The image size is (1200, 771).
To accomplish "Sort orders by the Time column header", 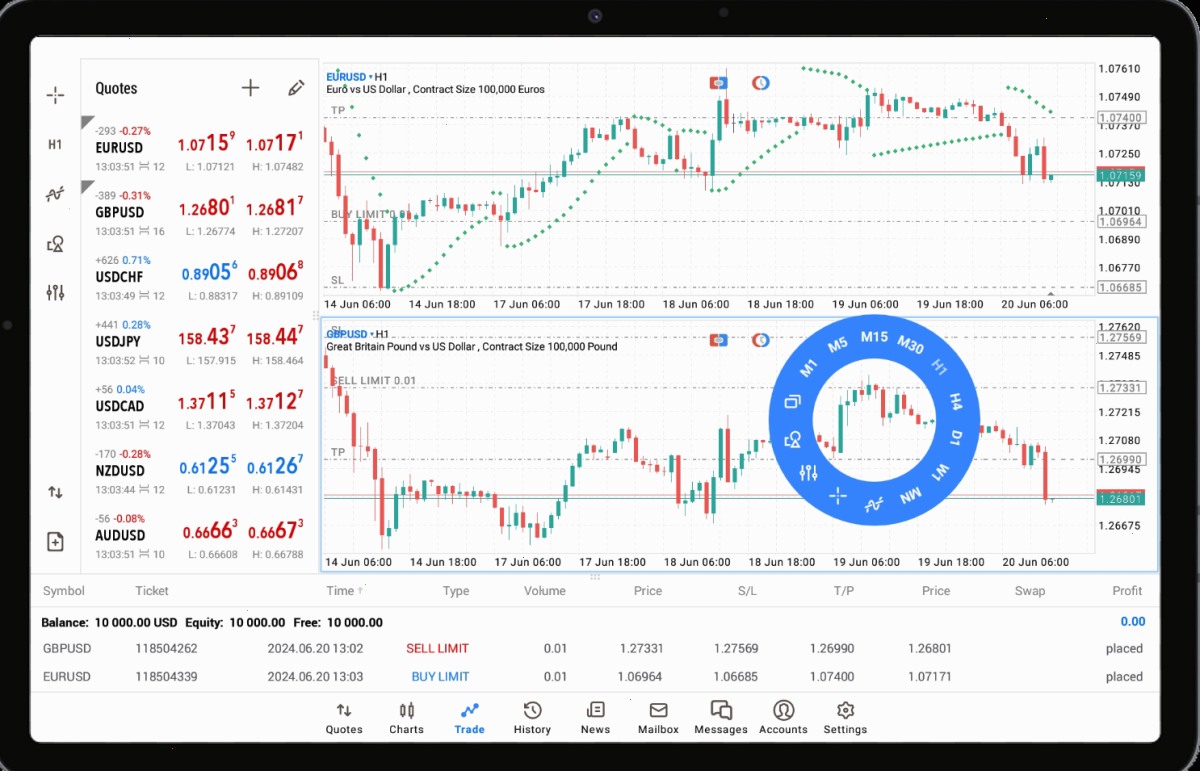I will (x=340, y=591).
